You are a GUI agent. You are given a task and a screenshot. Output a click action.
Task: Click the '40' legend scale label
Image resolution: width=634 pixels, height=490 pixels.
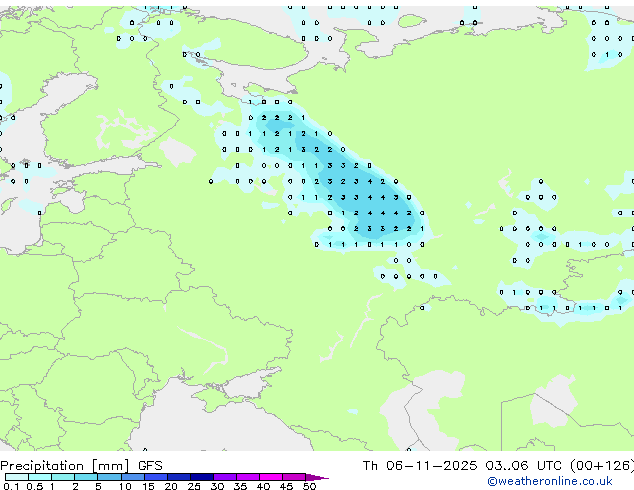[x=263, y=486]
